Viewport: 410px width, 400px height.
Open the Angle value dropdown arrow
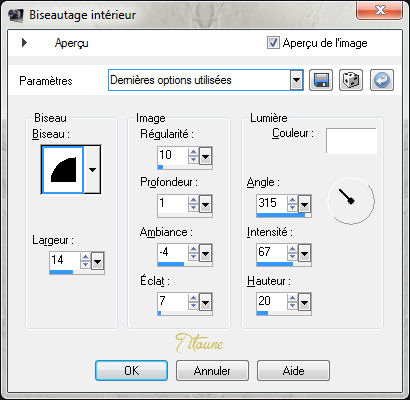(x=304, y=204)
